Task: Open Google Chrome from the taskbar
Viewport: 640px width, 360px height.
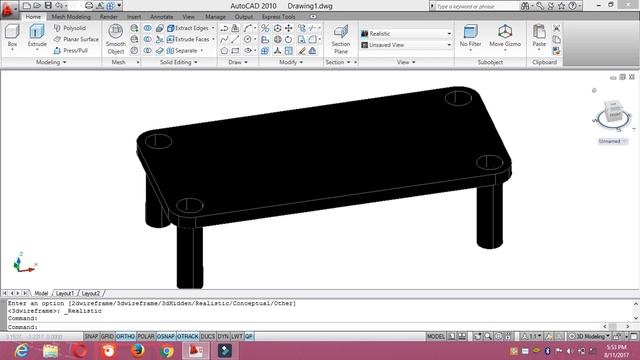Action: click(167, 351)
